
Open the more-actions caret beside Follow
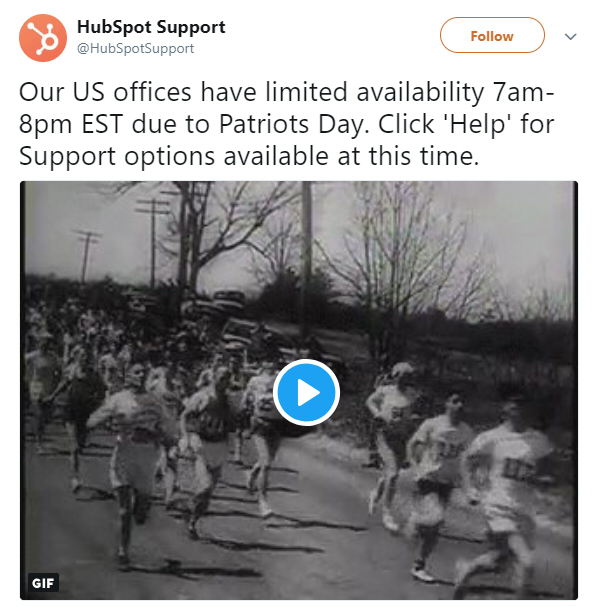click(570, 36)
